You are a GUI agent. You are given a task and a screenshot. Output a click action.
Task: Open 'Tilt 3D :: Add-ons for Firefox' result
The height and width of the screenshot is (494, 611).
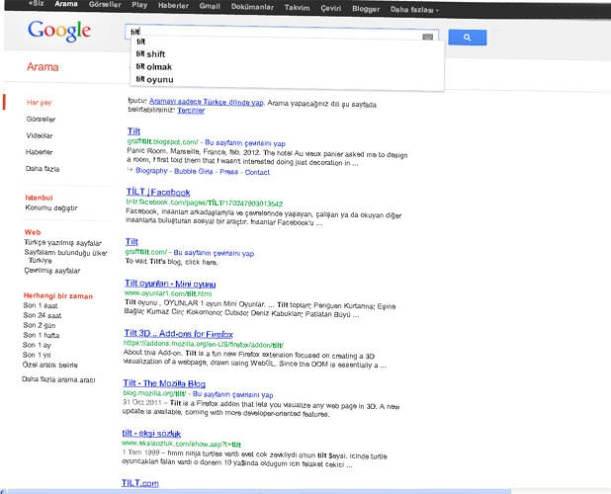point(178,334)
